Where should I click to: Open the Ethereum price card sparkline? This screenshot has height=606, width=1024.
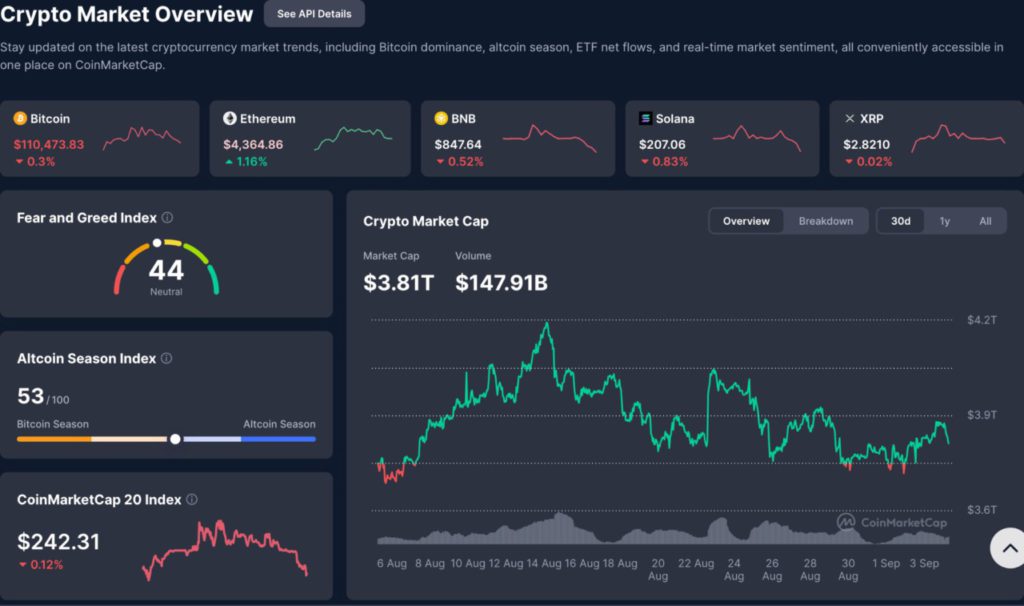point(352,138)
